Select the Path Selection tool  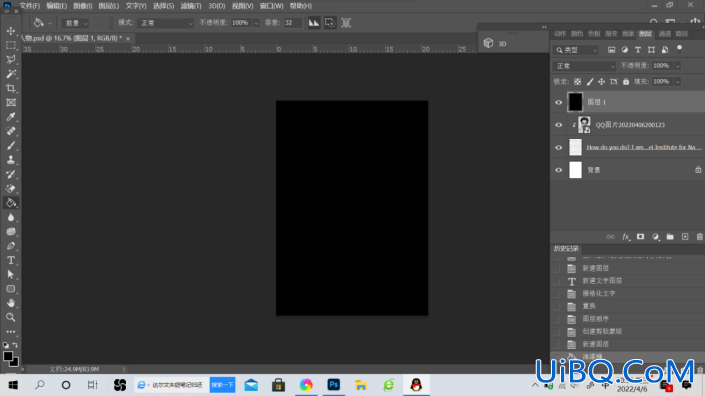click(11, 275)
